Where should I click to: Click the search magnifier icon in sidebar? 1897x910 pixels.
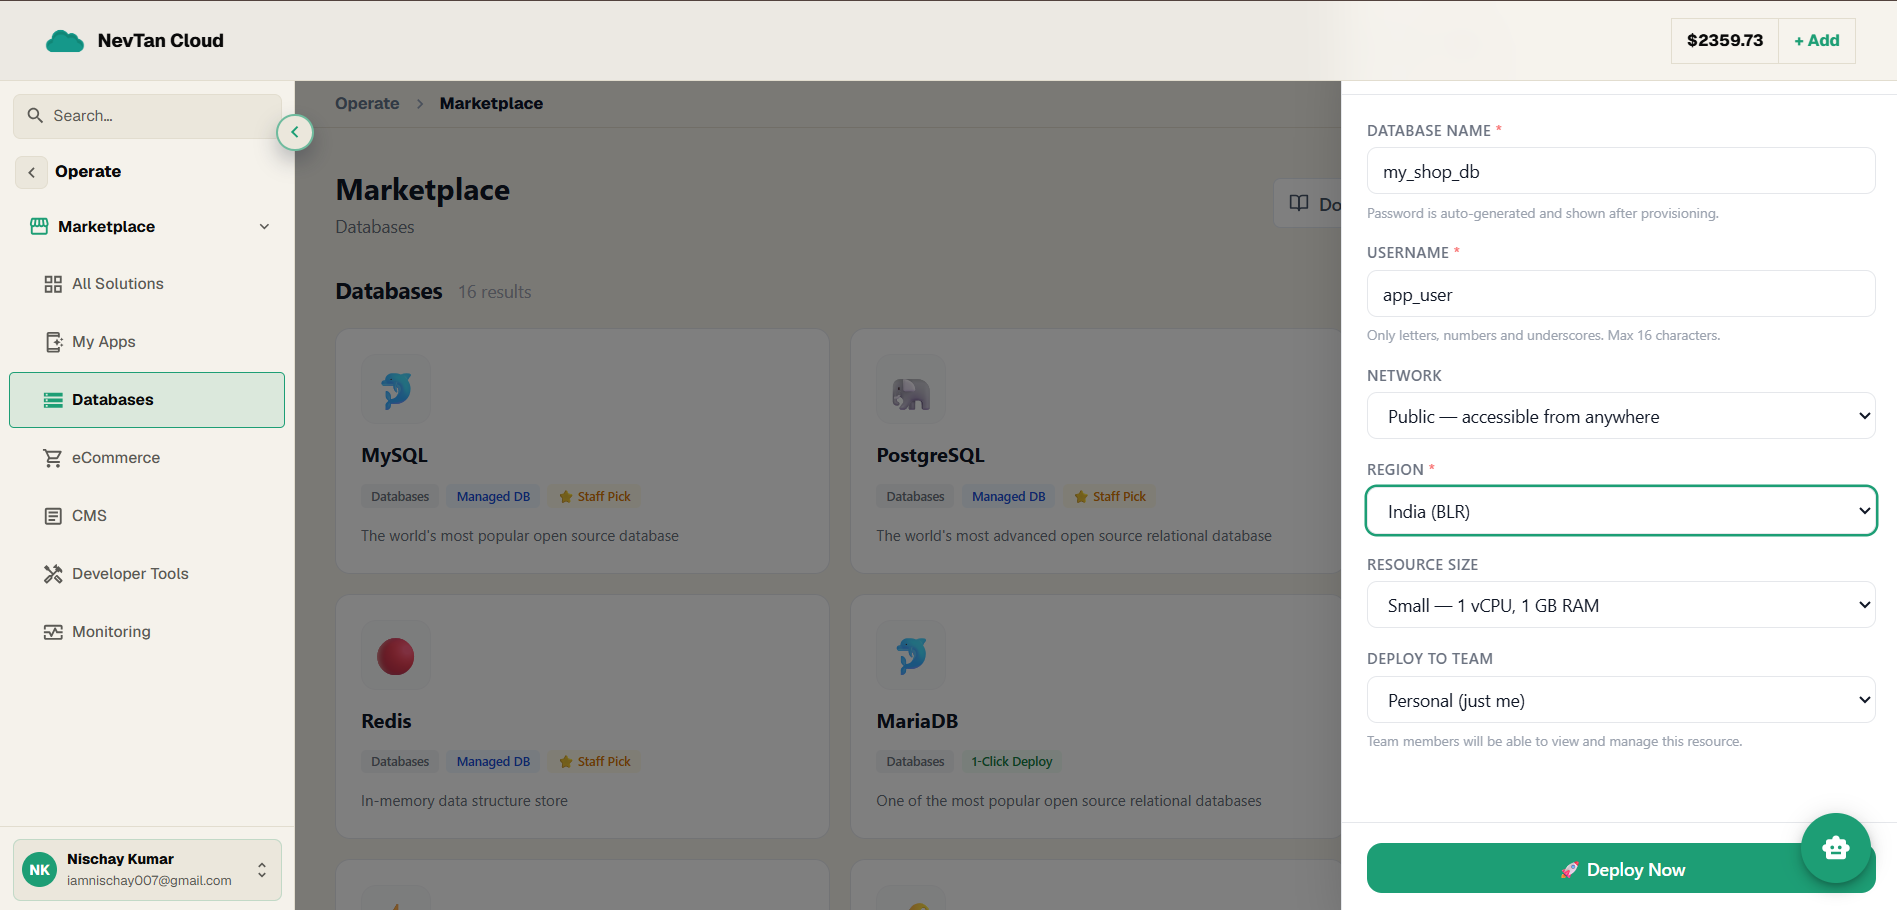coord(35,116)
